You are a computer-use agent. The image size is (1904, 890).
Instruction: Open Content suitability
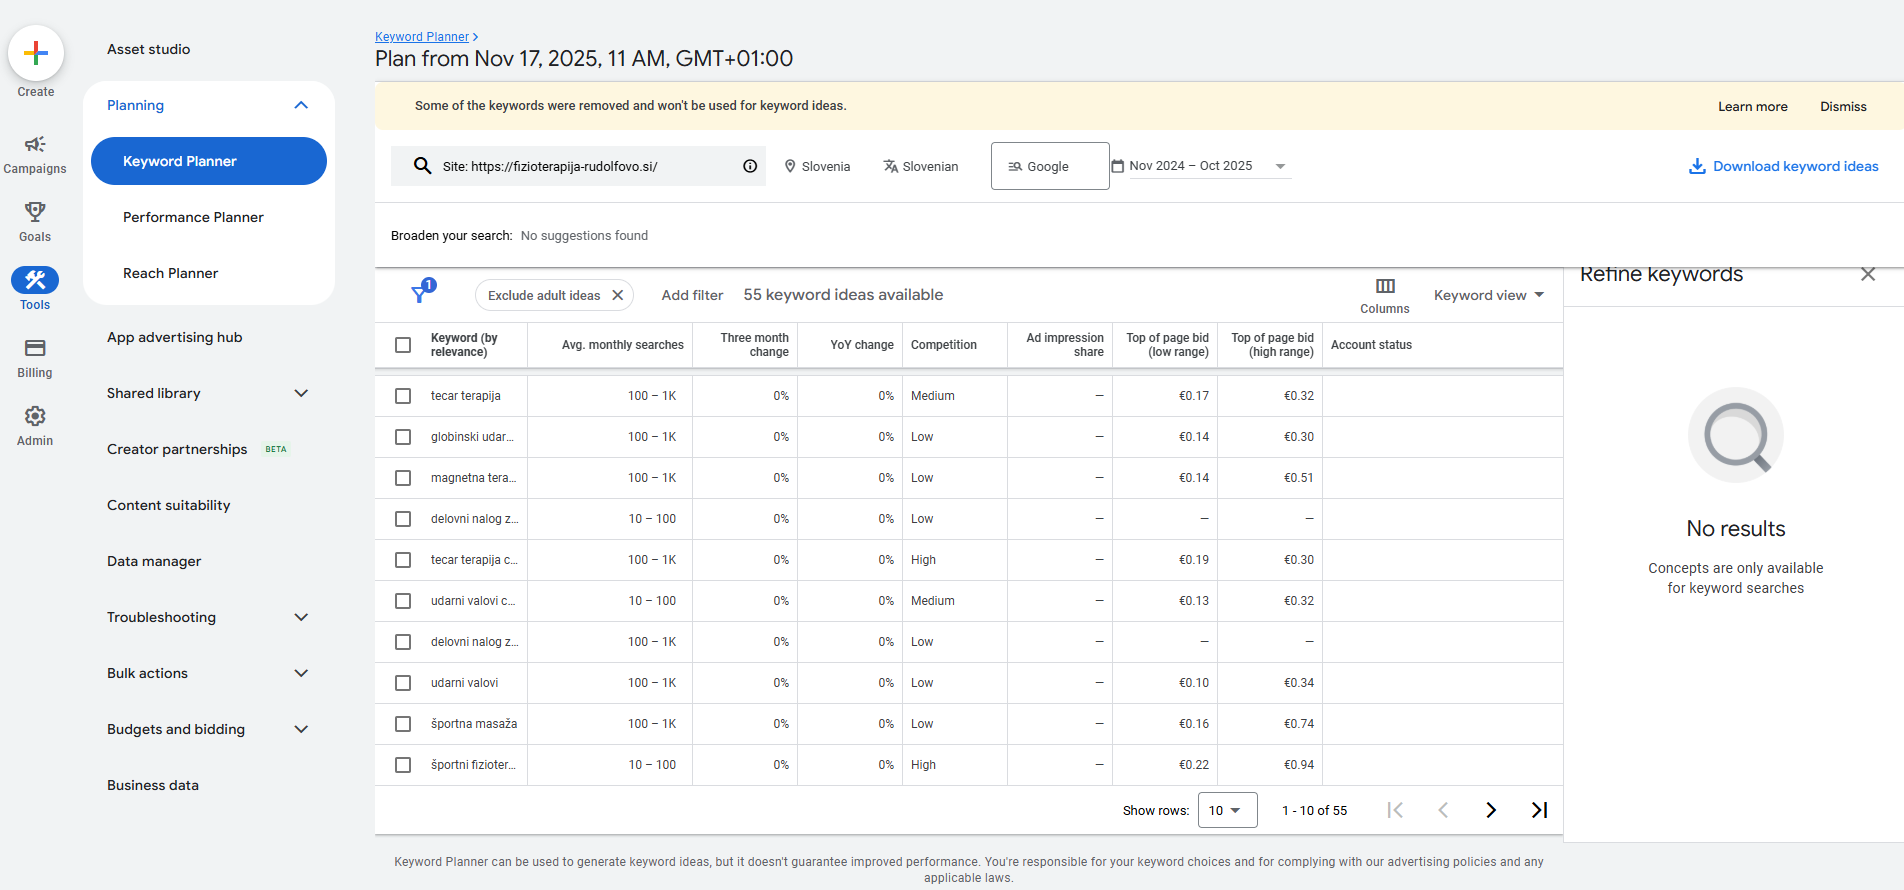point(168,505)
